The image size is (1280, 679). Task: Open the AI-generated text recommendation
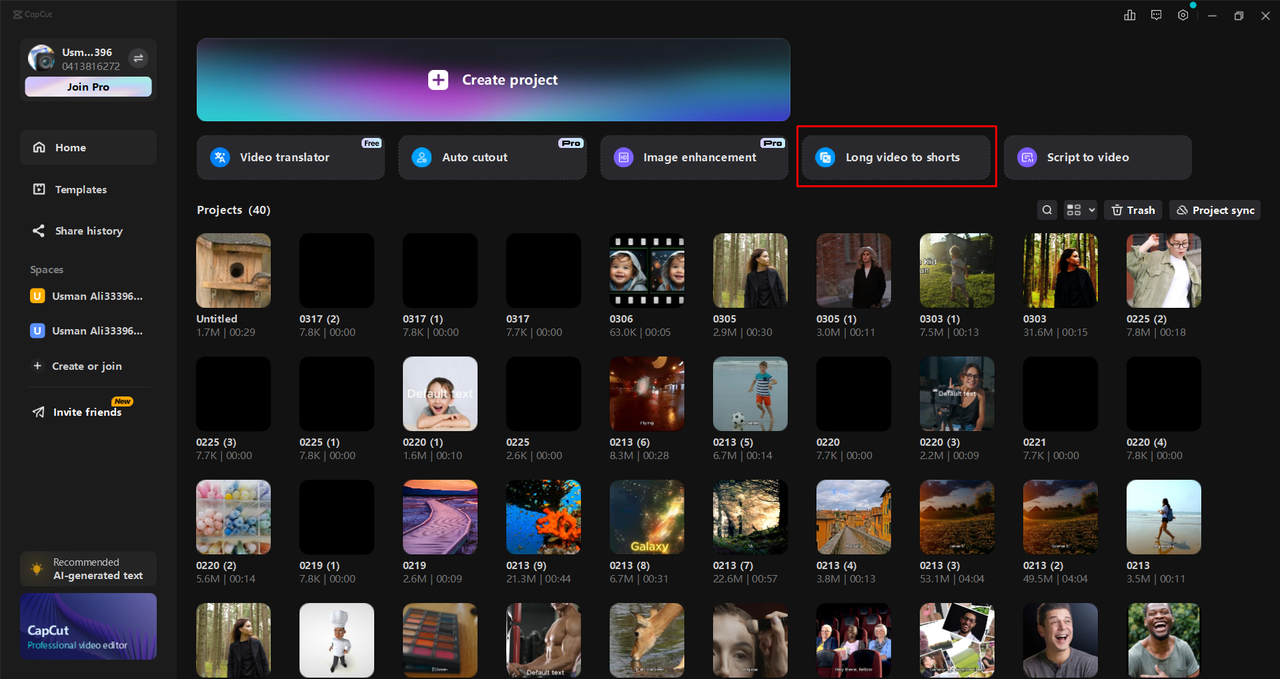pyautogui.click(x=88, y=568)
